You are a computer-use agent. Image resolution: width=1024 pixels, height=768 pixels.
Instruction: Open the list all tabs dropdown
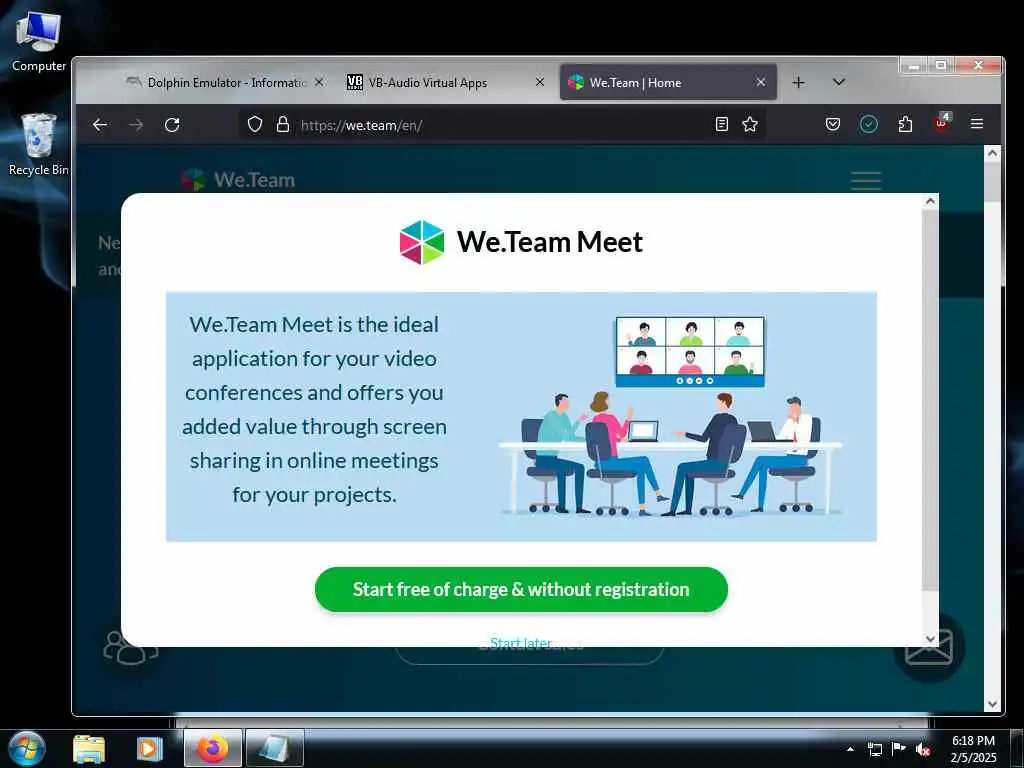839,82
